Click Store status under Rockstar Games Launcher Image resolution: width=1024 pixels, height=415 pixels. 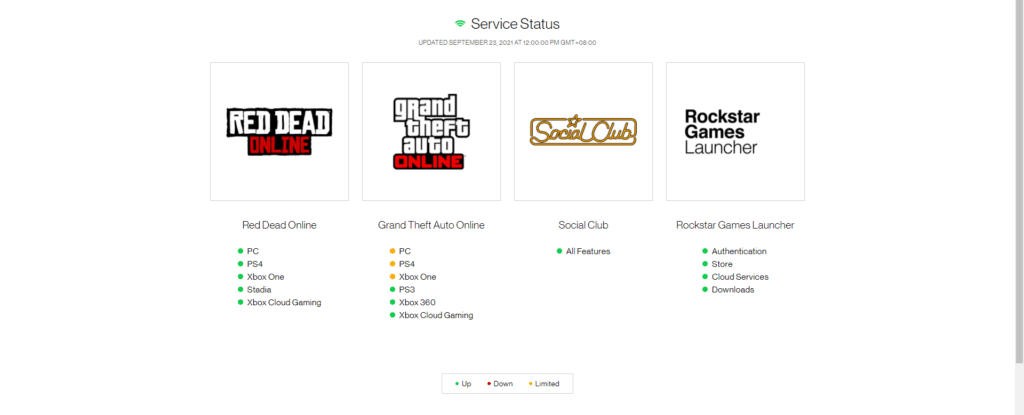click(721, 264)
